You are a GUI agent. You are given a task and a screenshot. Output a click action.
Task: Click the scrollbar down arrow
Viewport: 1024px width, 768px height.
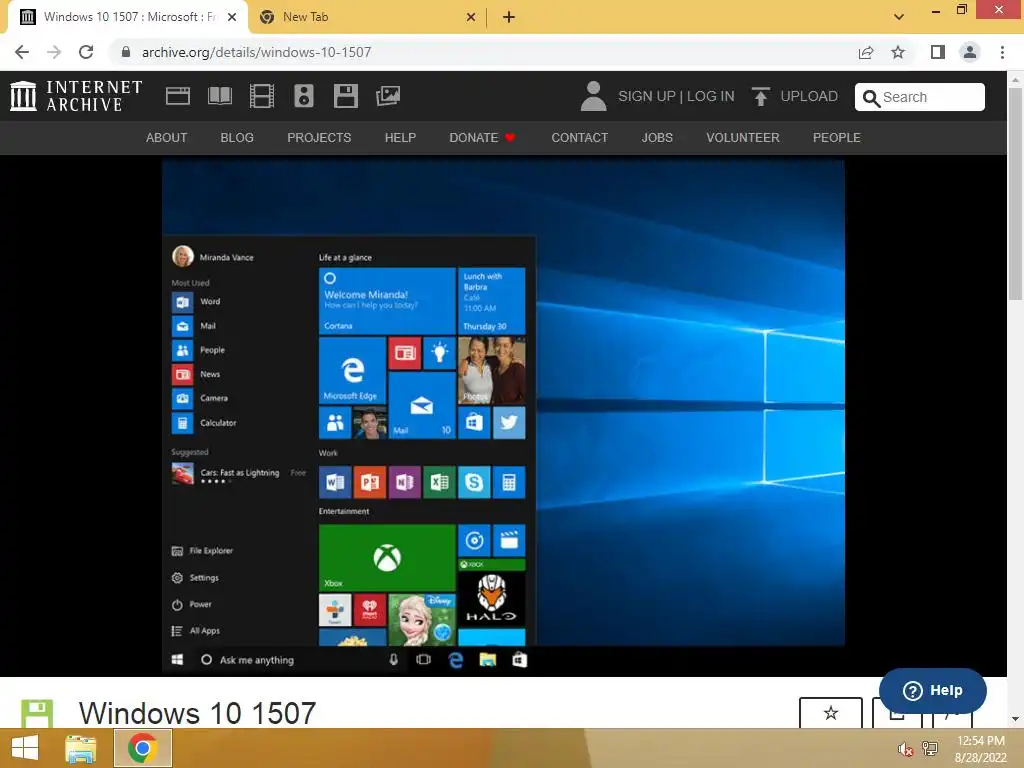tap(1015, 719)
